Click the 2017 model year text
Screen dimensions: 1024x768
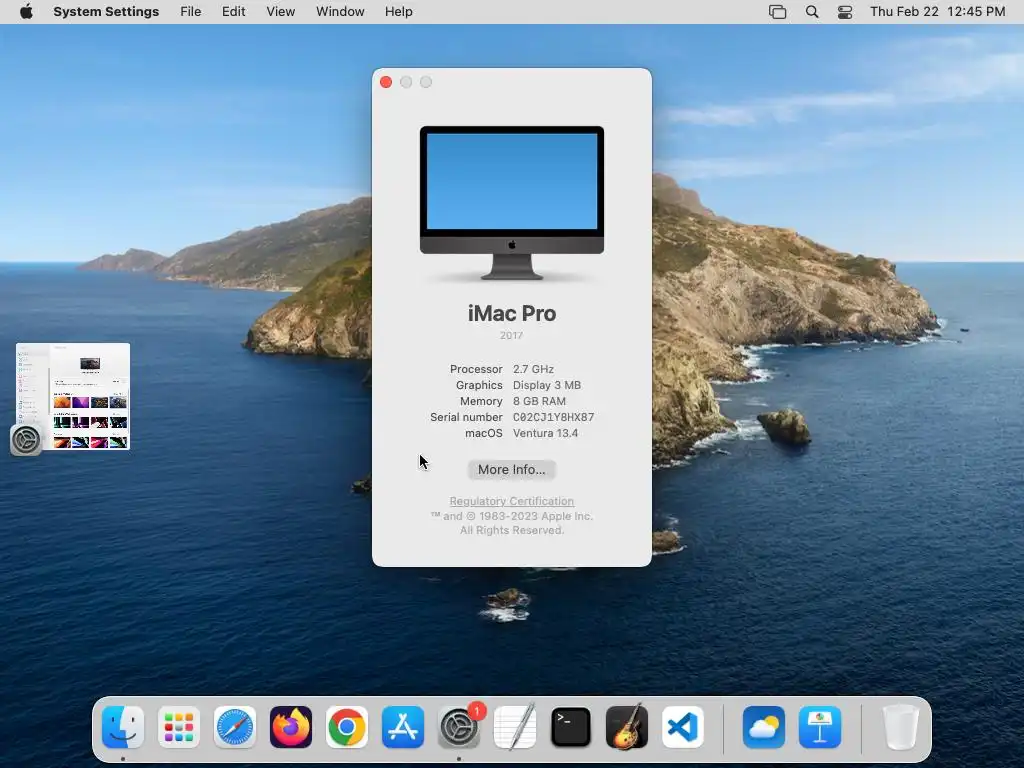[x=511, y=335]
